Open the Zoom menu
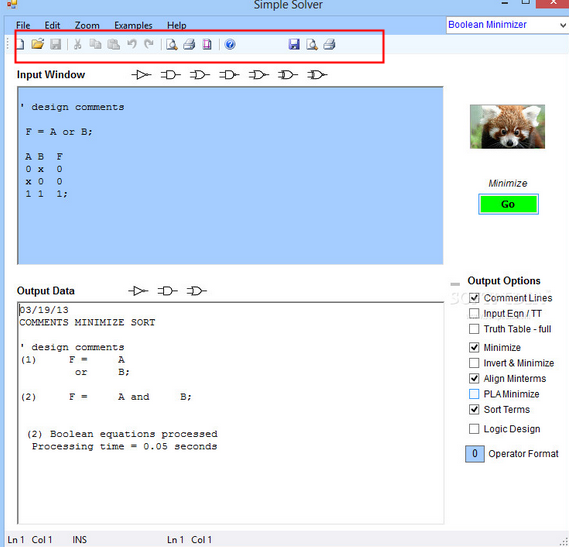This screenshot has width=569, height=547. click(x=87, y=25)
